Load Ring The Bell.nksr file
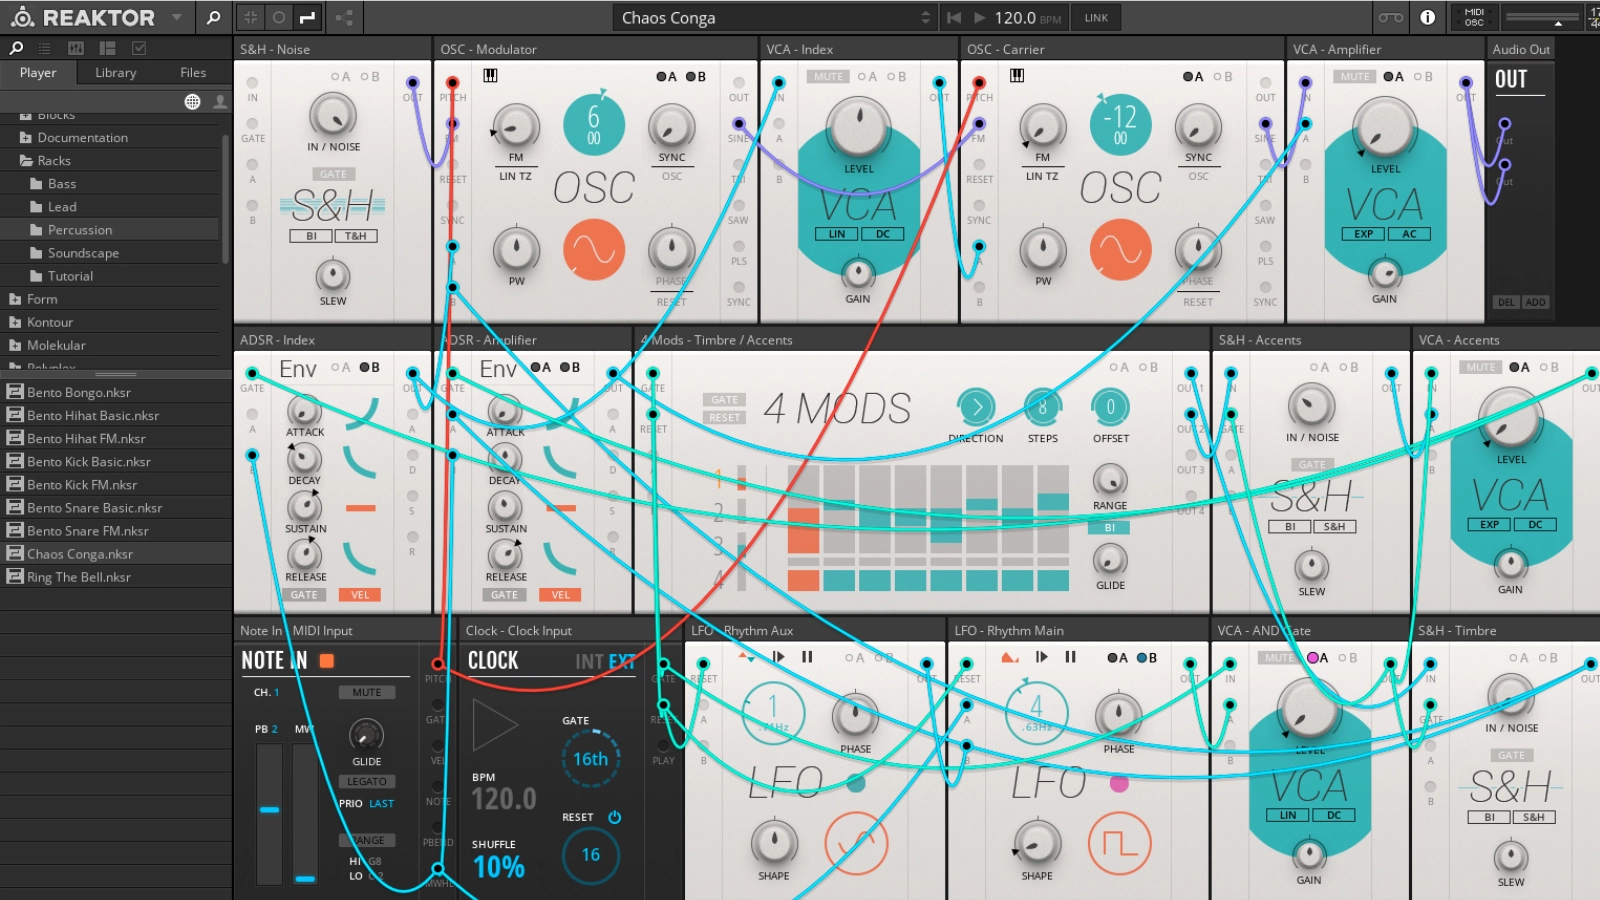 [116, 577]
